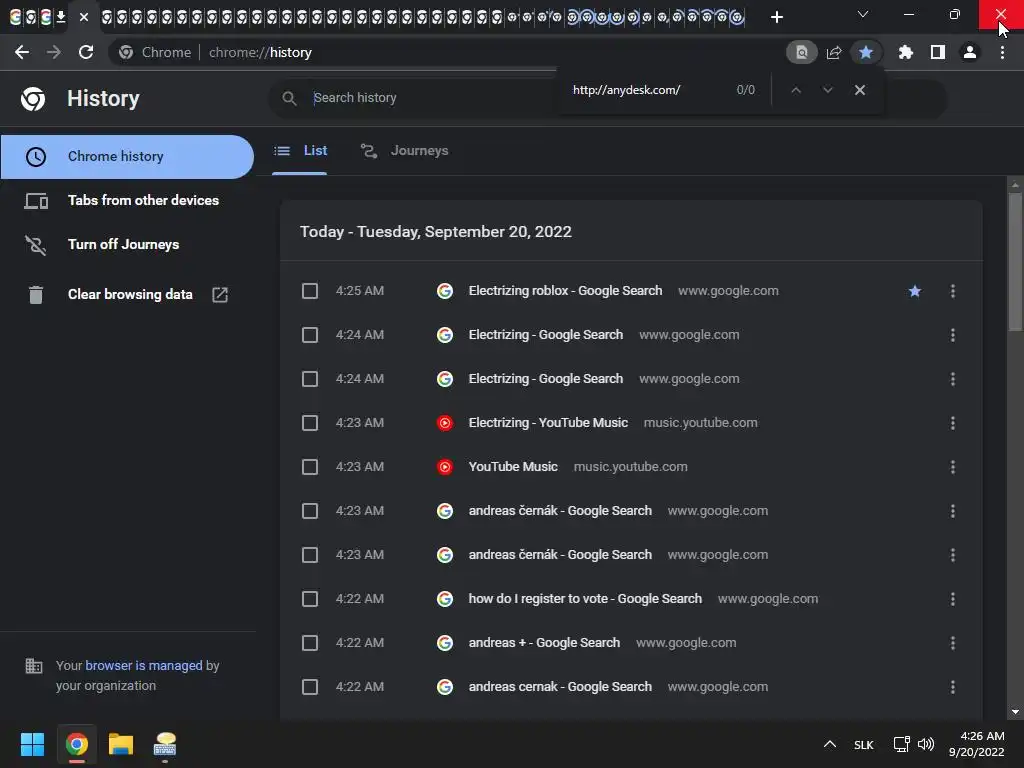Go back with the browser back arrow
Image resolution: width=1024 pixels, height=768 pixels.
pos(22,52)
